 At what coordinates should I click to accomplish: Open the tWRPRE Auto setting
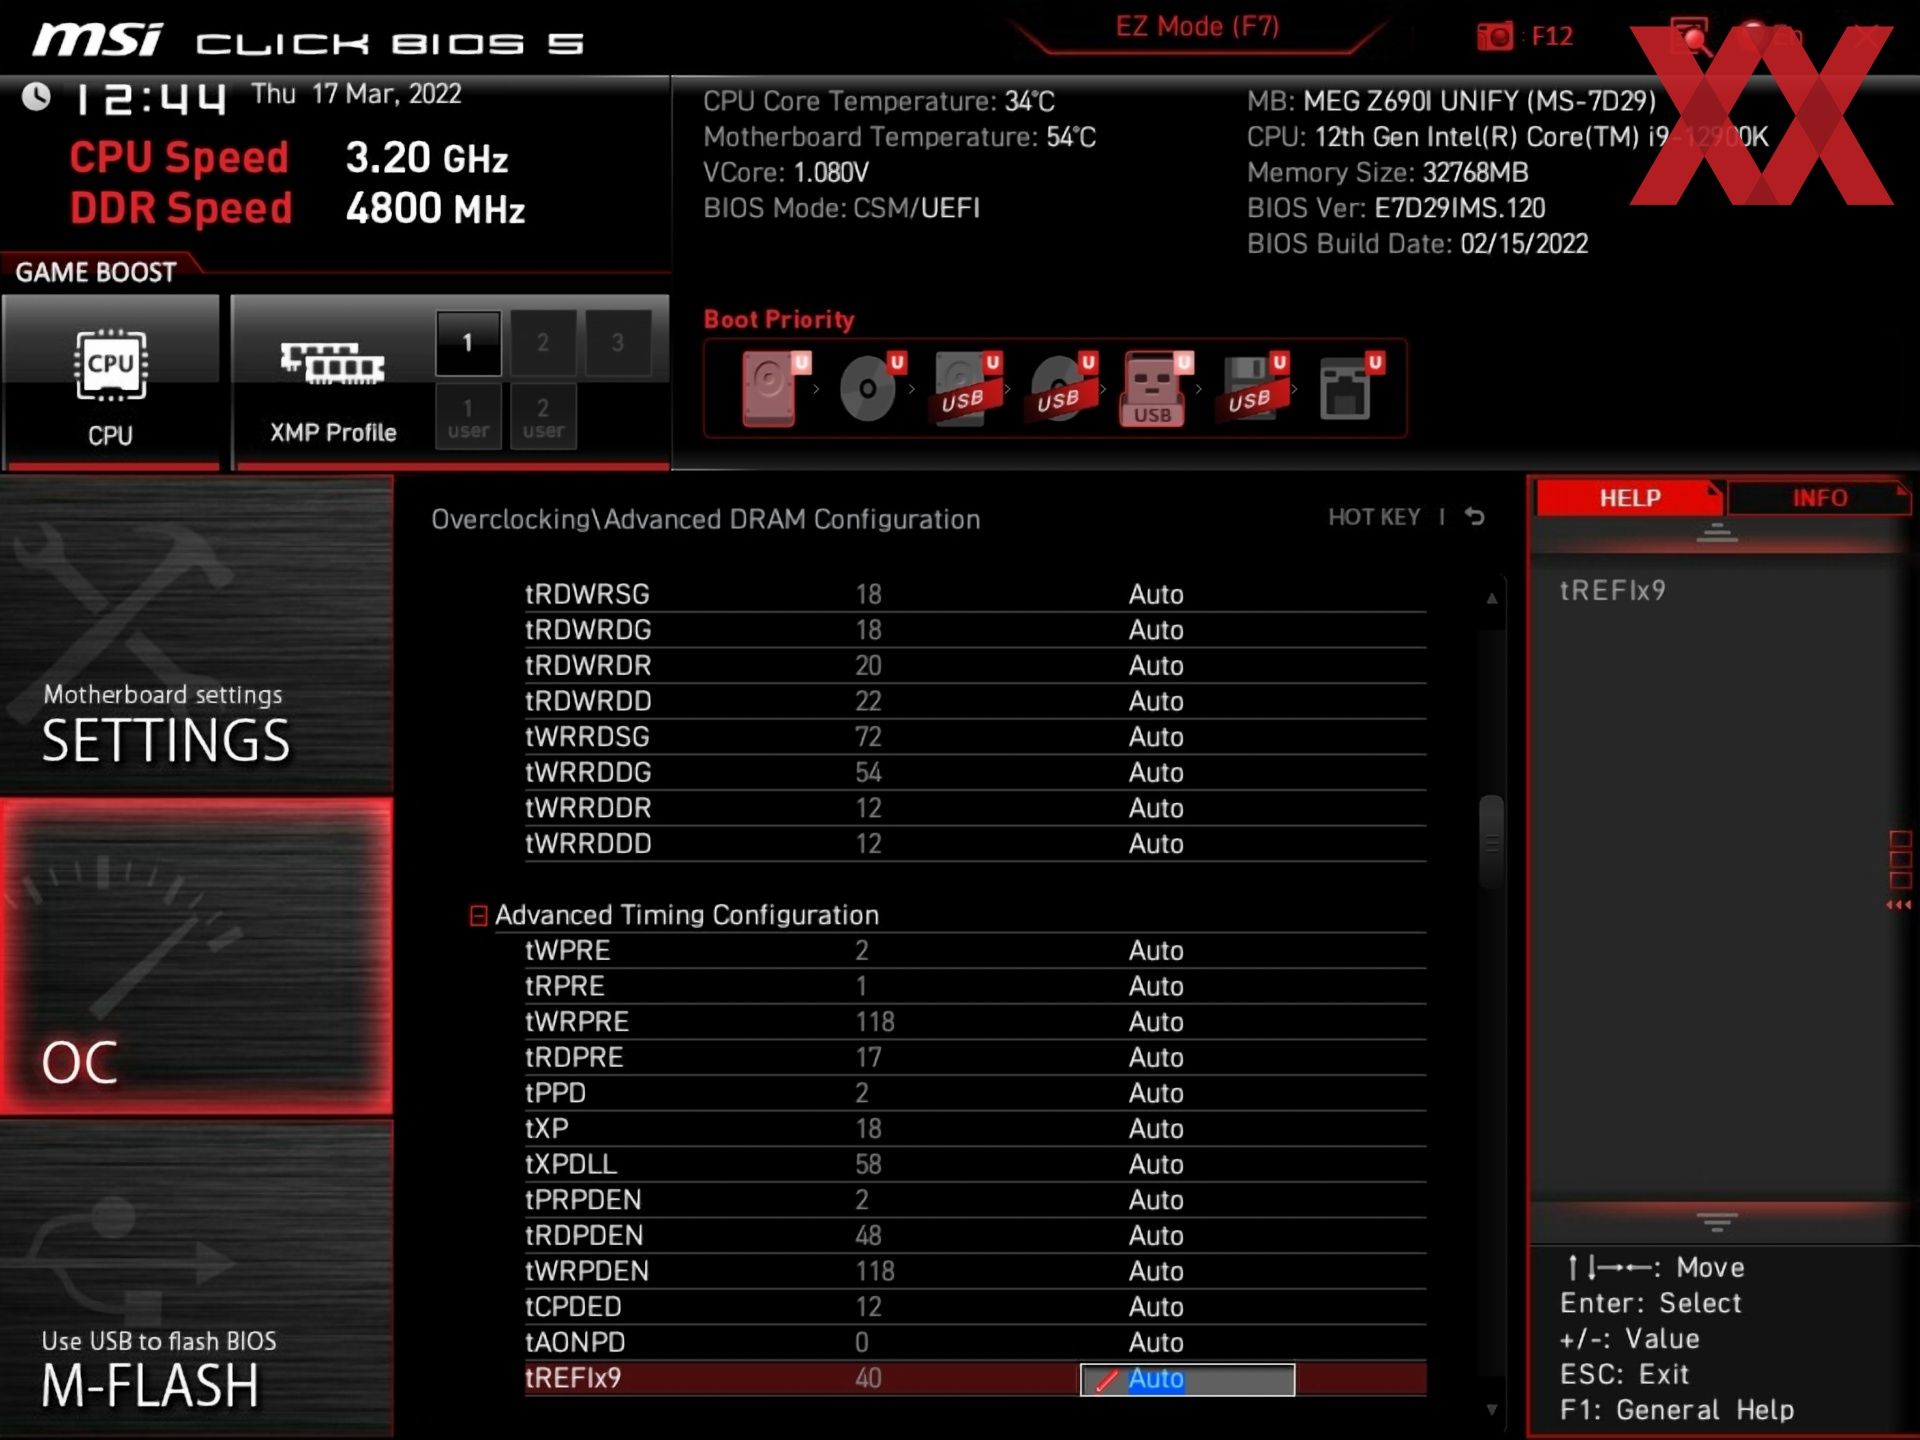(1156, 1022)
